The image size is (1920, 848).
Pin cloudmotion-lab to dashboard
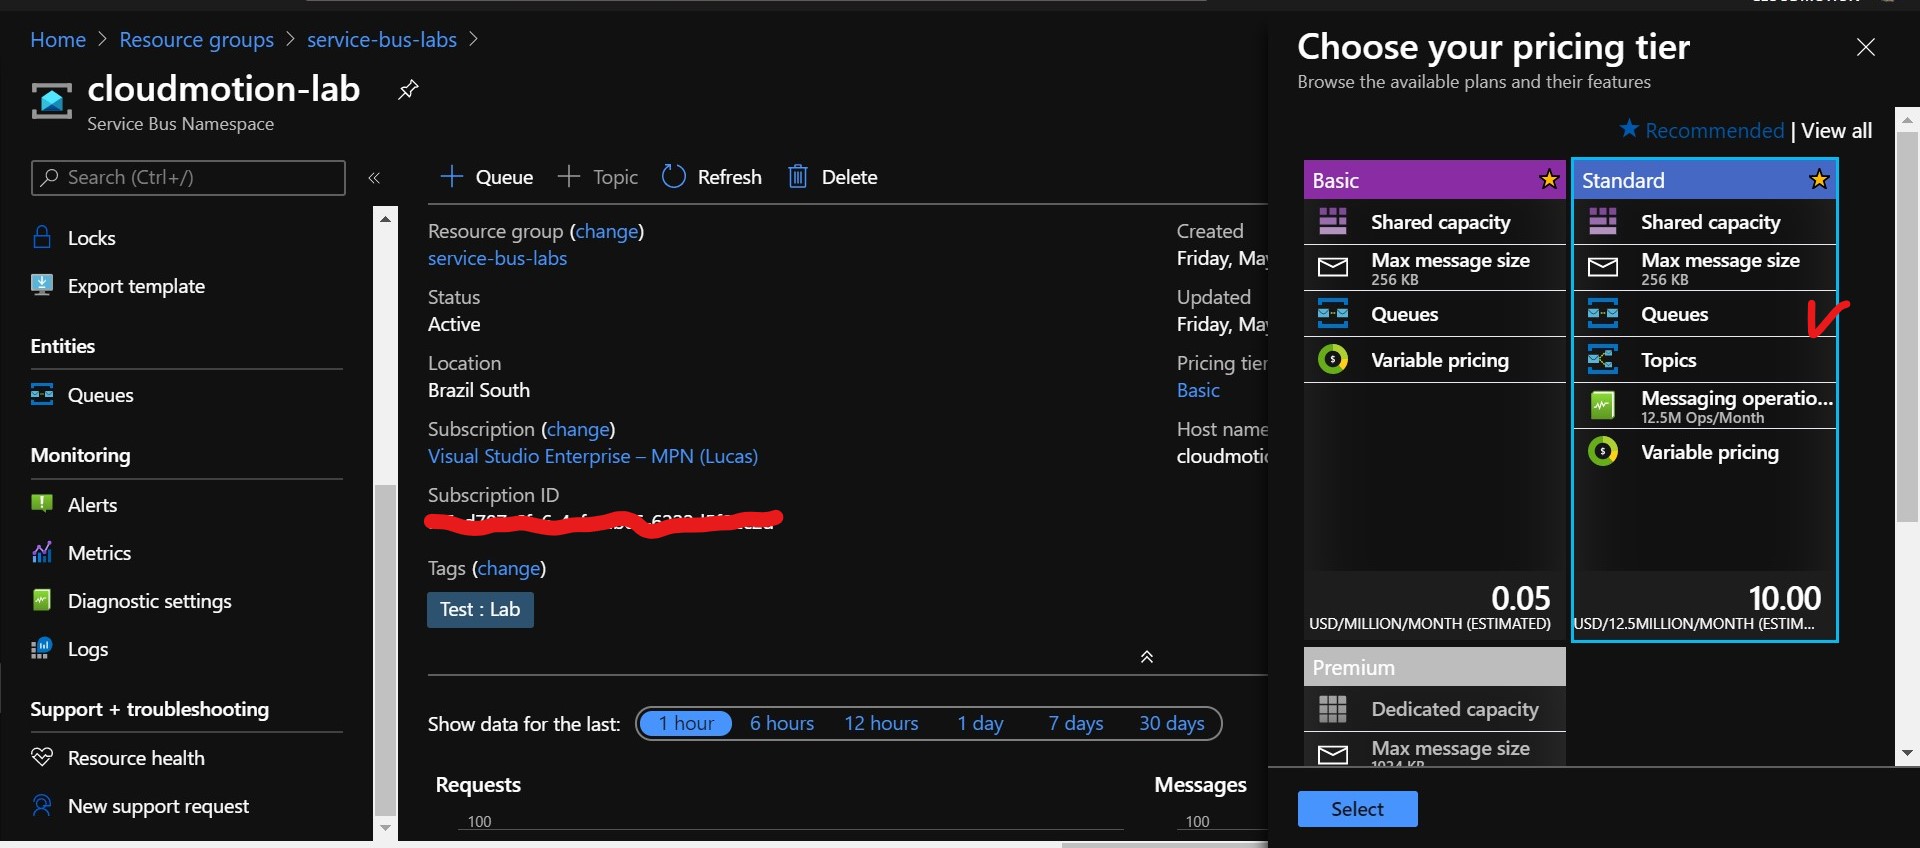point(408,90)
